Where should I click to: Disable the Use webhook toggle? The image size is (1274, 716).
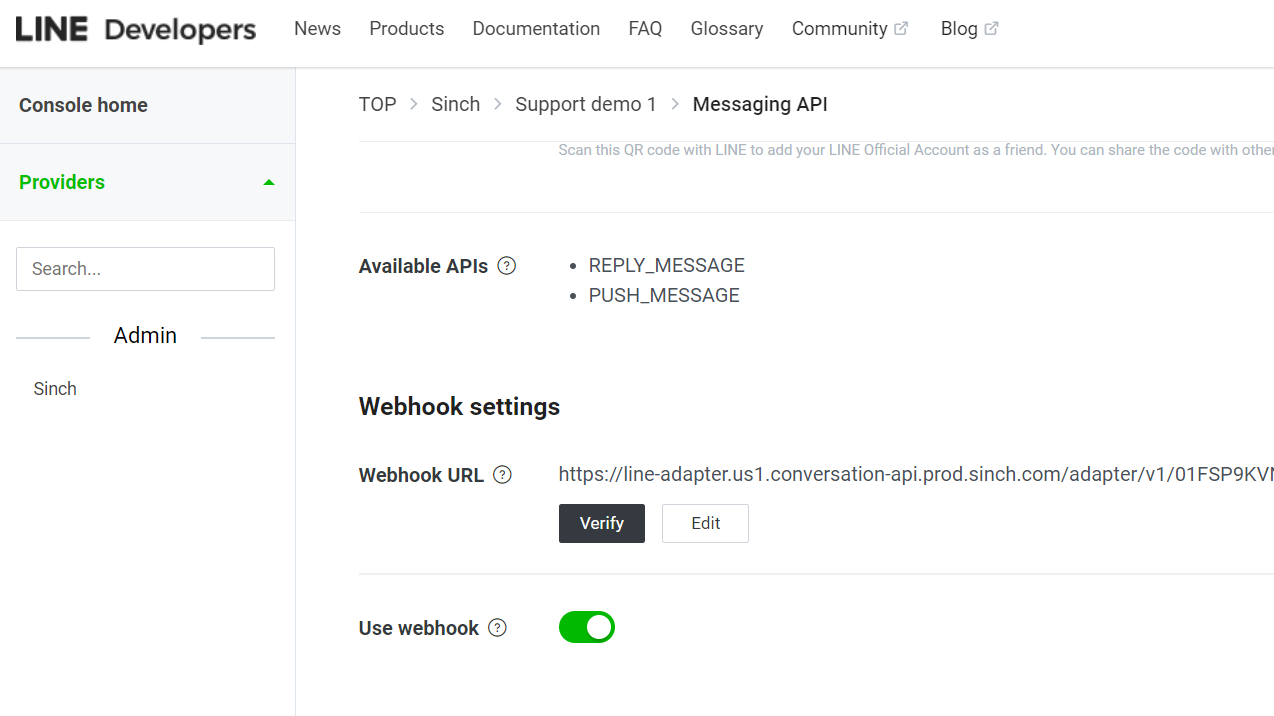tap(587, 627)
